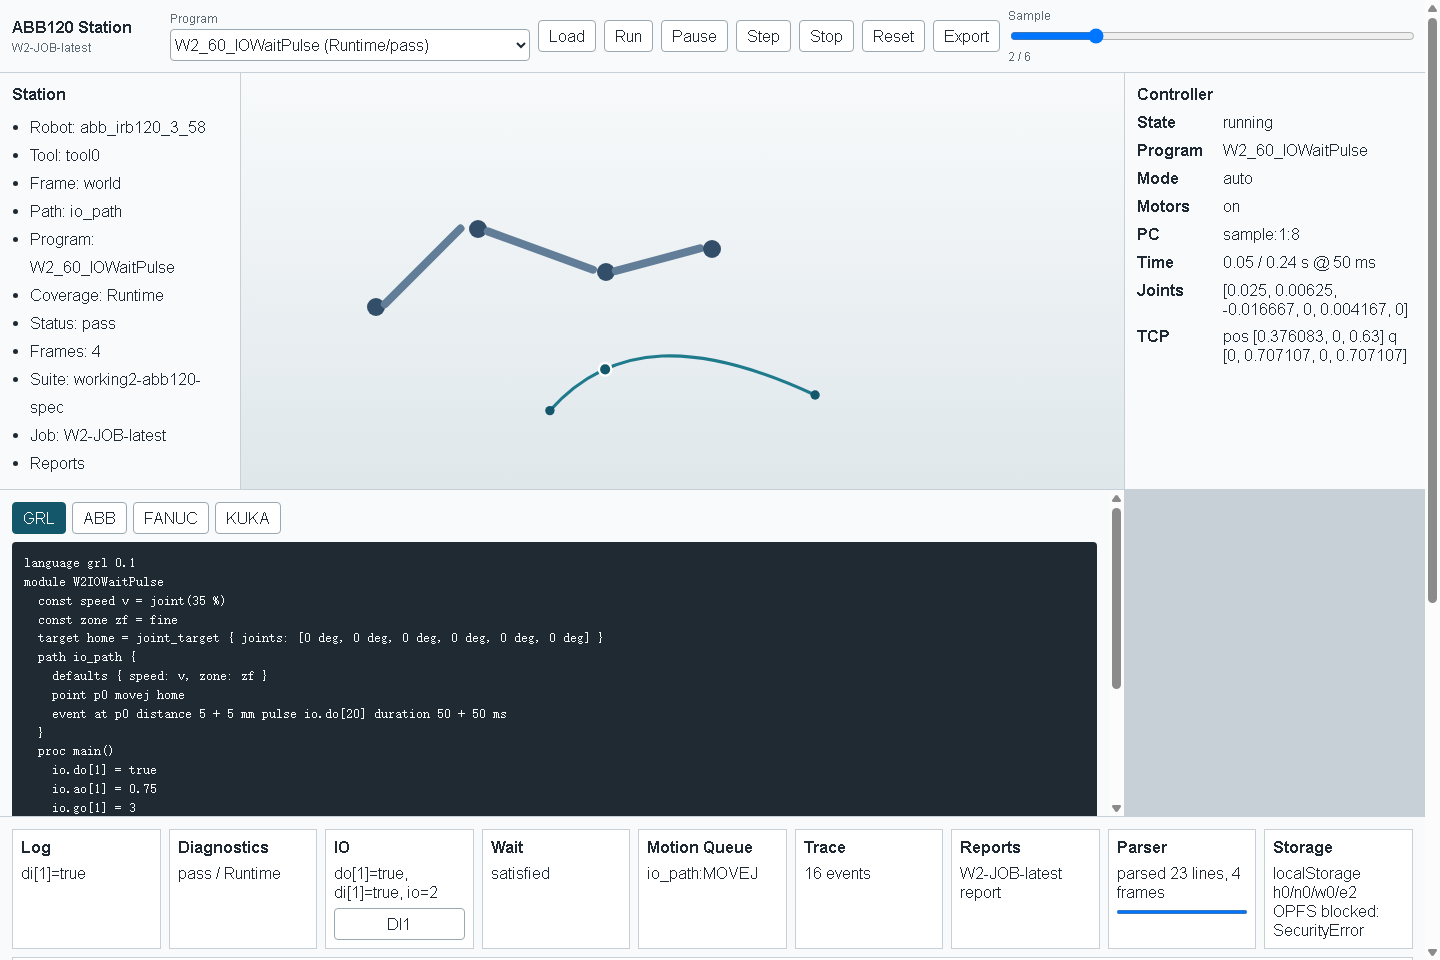Click the code panel scroll up arrow

coord(1116,498)
